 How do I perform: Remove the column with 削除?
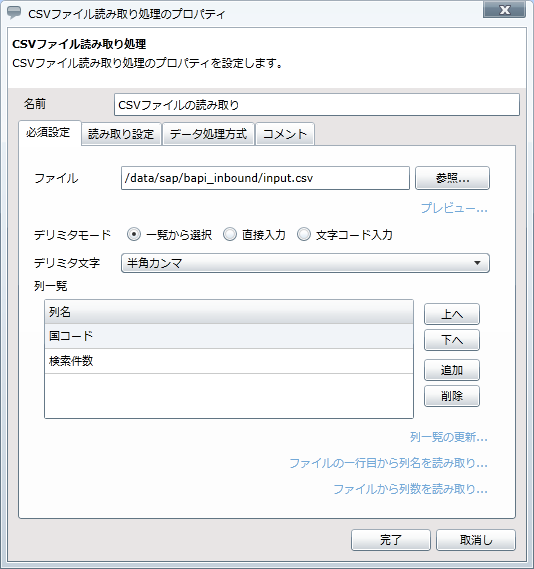452,396
